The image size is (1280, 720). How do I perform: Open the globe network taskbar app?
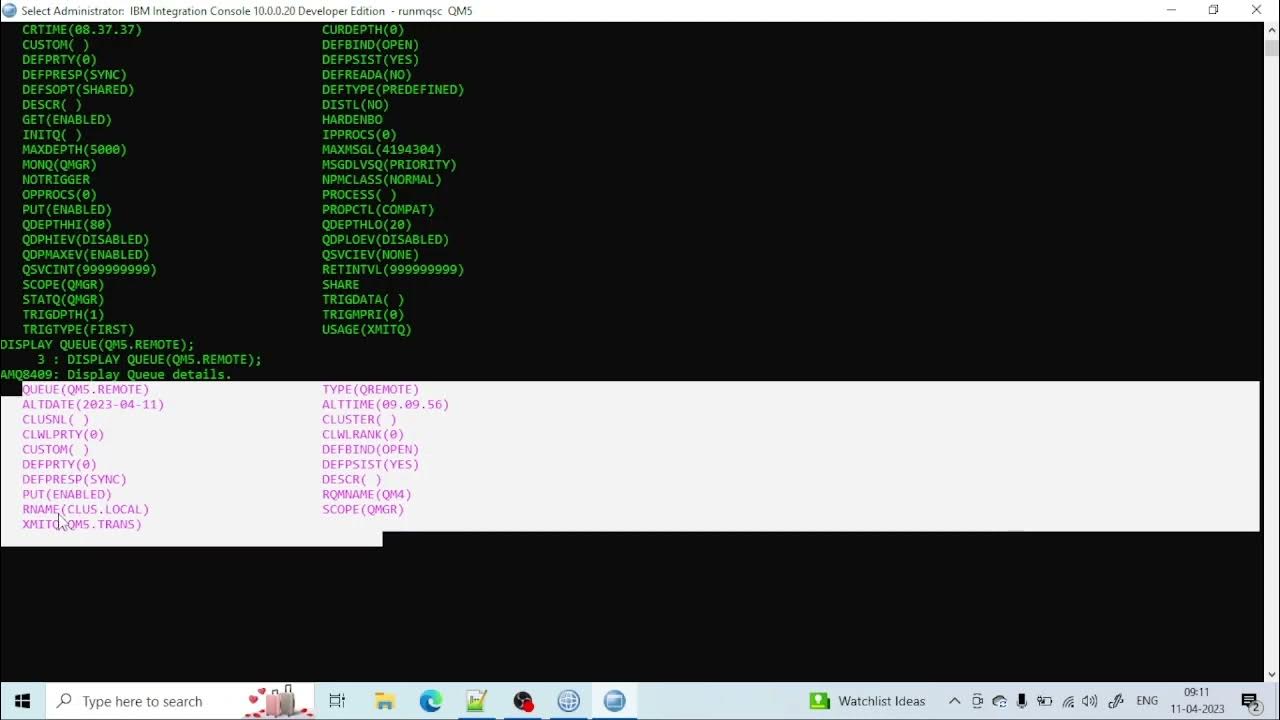point(569,701)
